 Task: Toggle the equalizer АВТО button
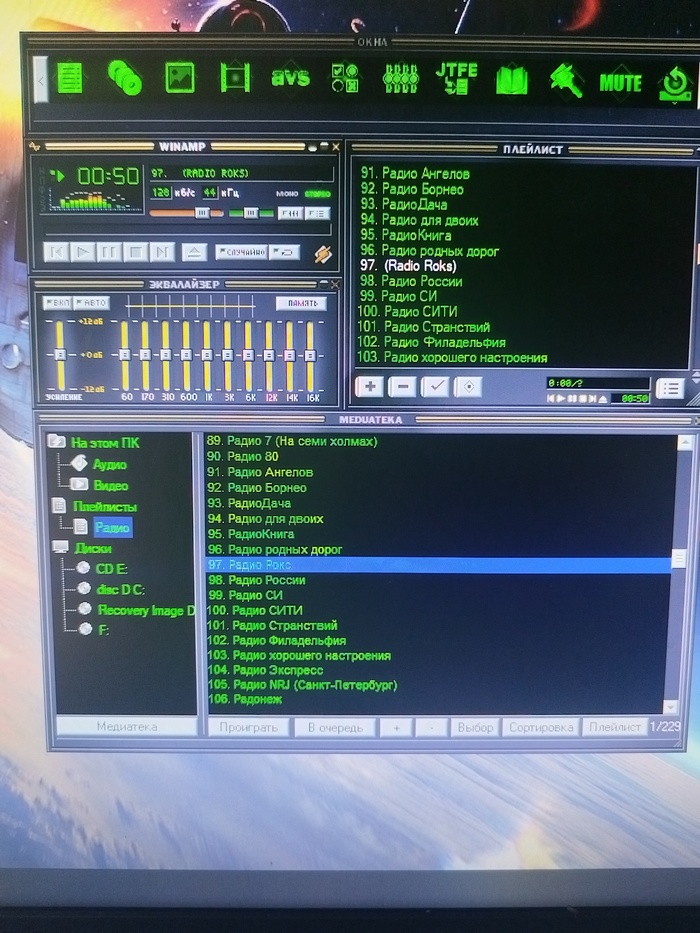pos(92,303)
